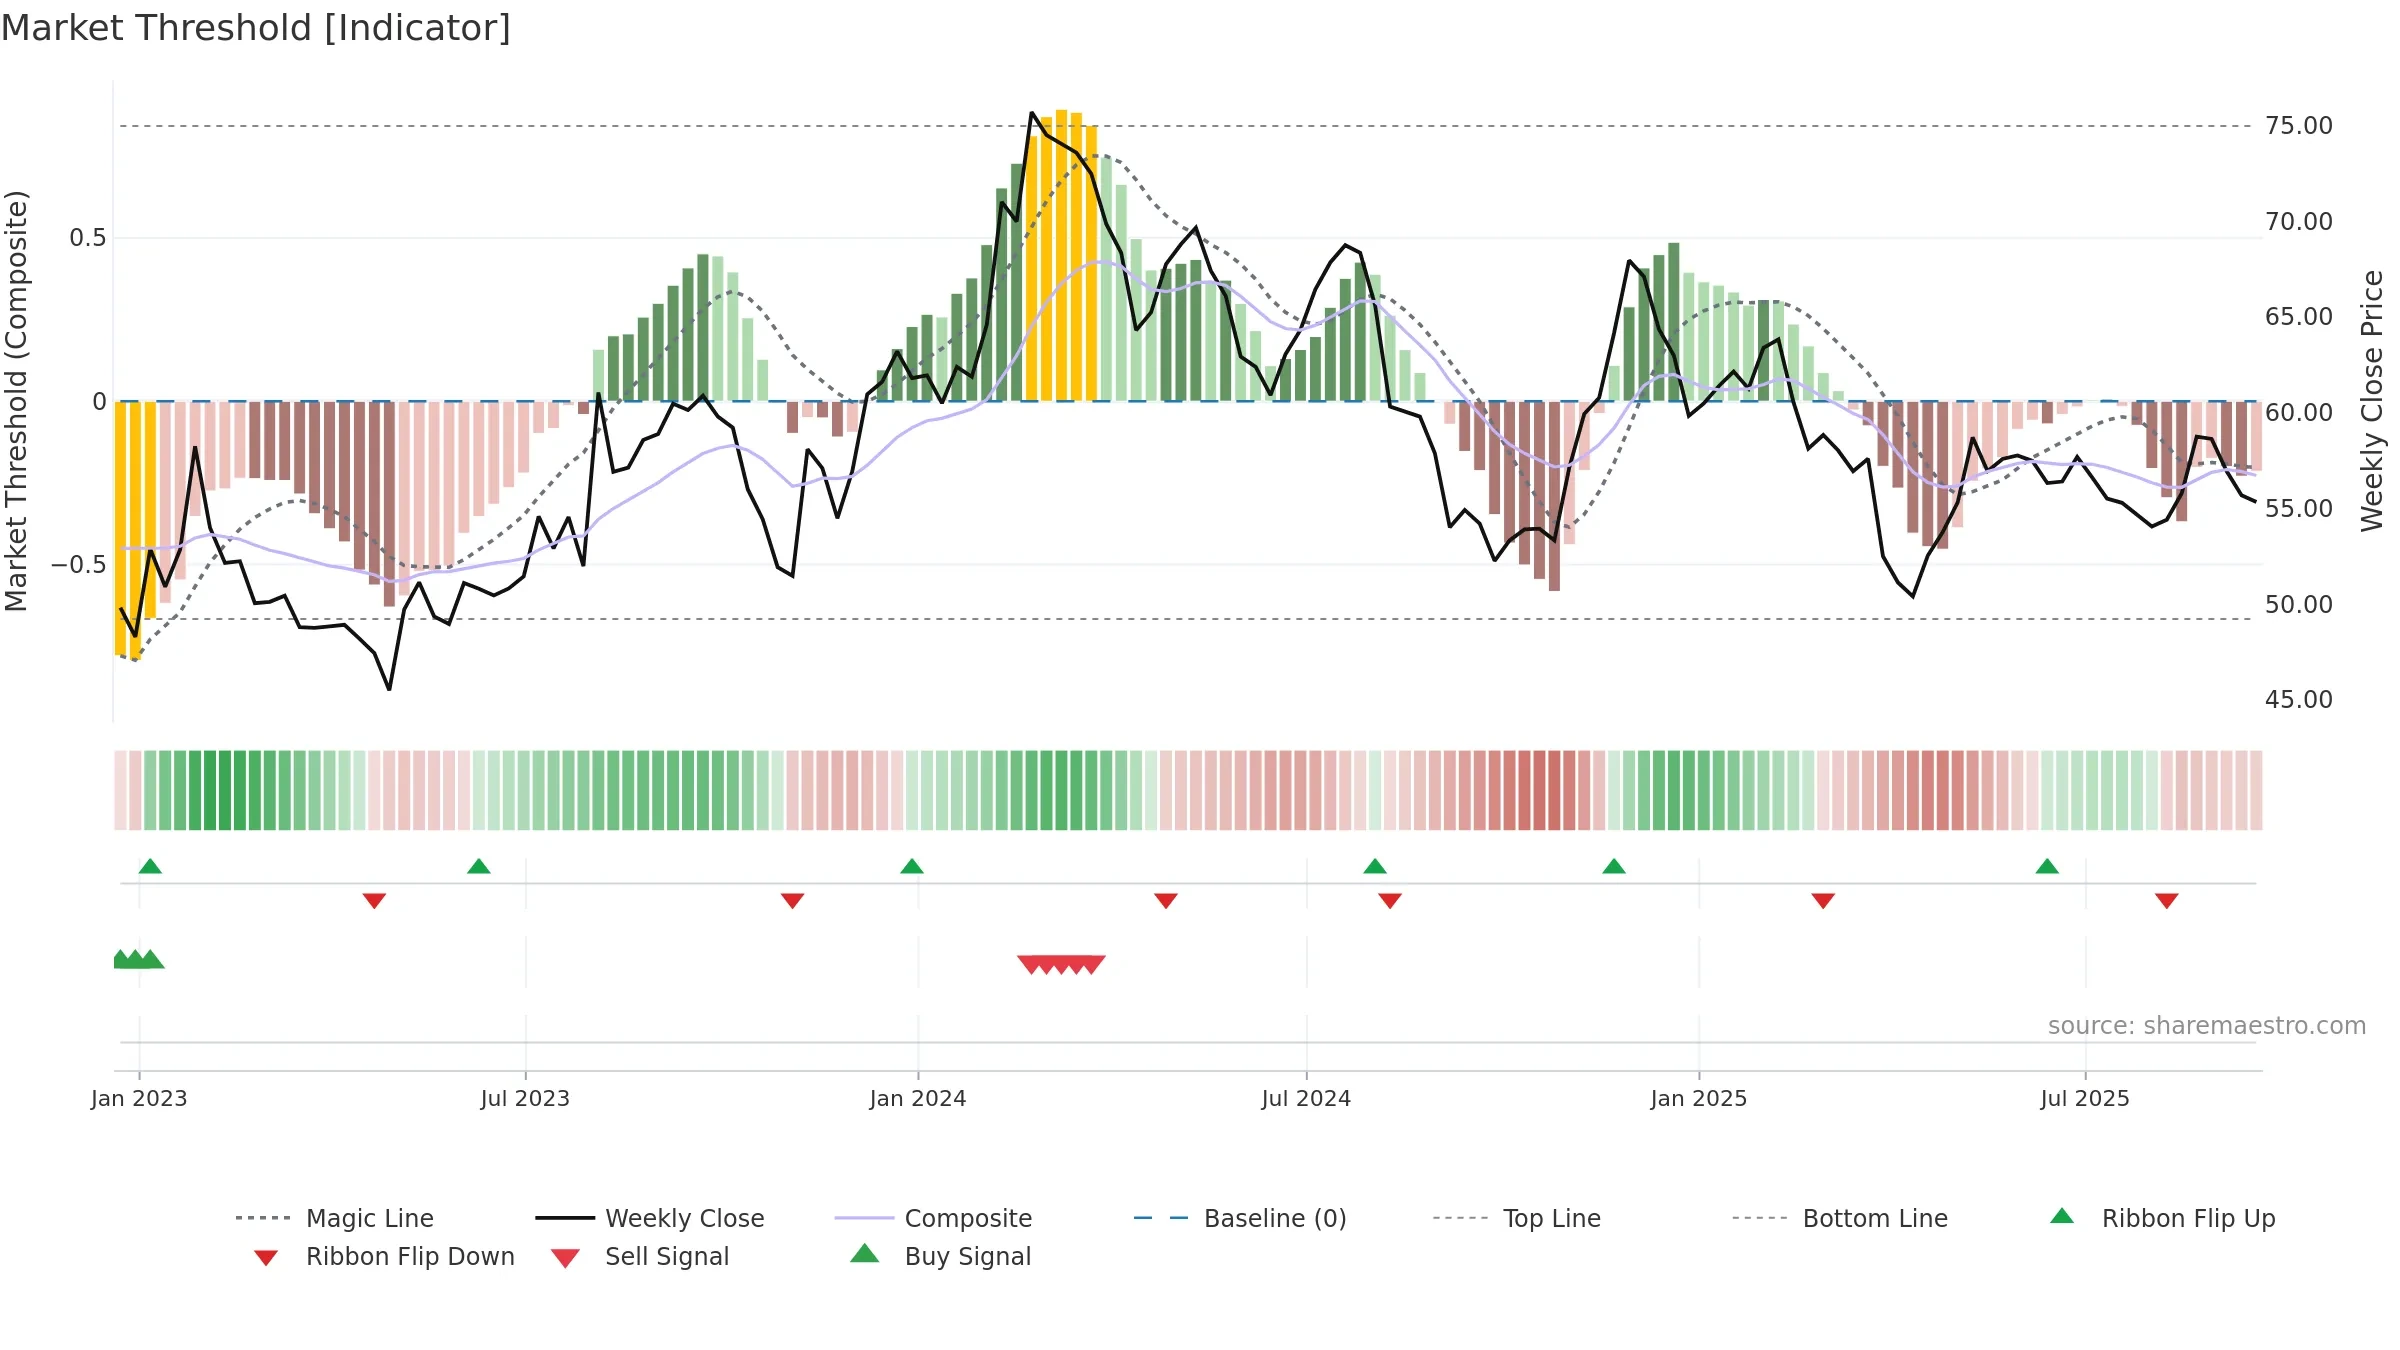Viewport: 2400px width, 1350px height.
Task: Click the source: sharemaestro.com text
Action: click(x=2207, y=1026)
